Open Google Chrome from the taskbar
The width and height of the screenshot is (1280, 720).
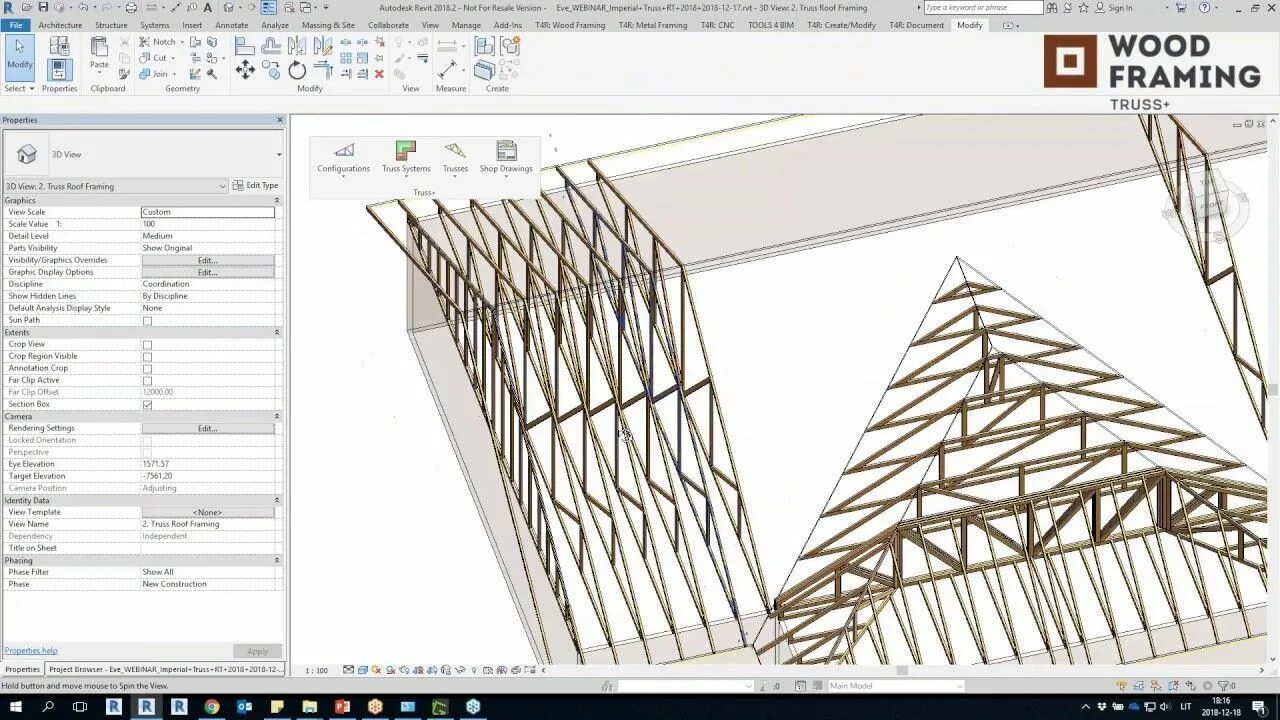tap(211, 707)
